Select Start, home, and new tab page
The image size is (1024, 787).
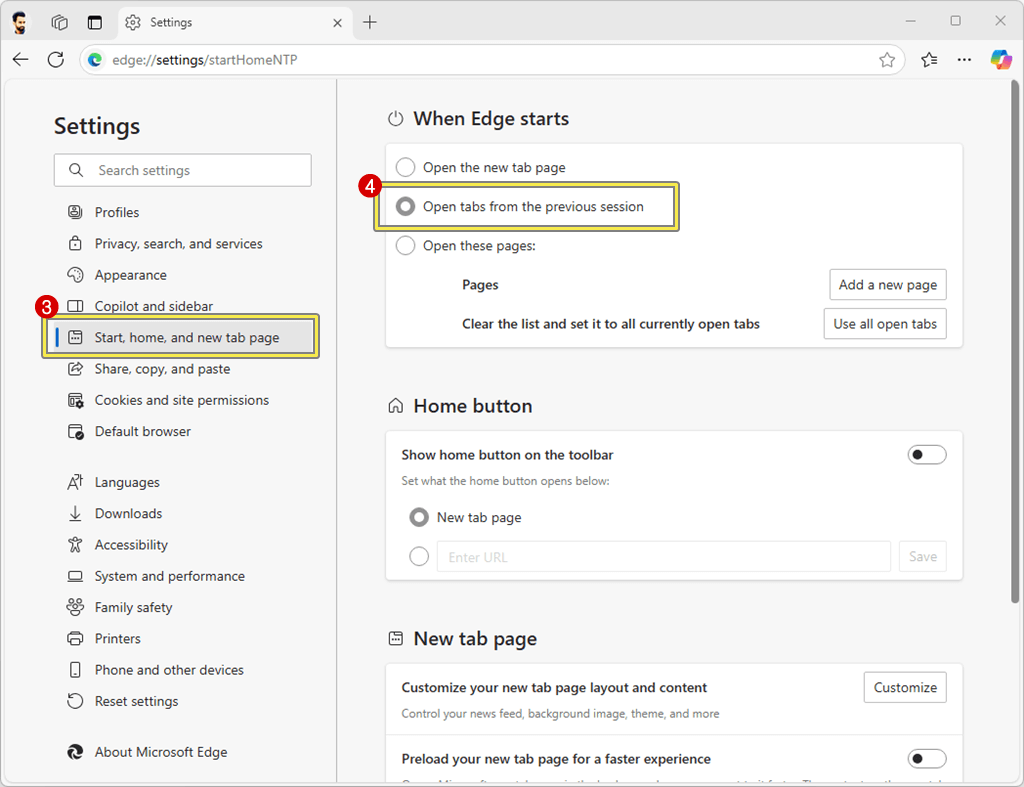click(181, 337)
